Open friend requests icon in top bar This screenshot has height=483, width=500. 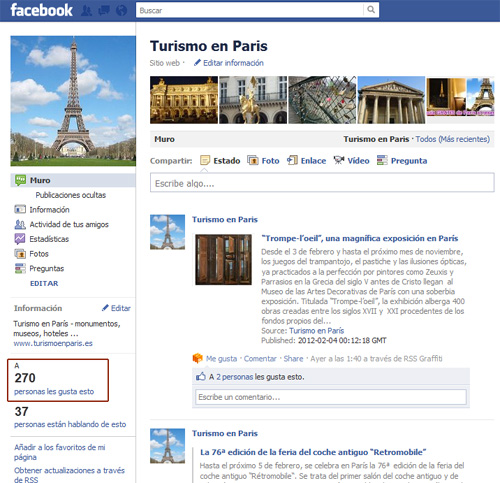(x=87, y=11)
